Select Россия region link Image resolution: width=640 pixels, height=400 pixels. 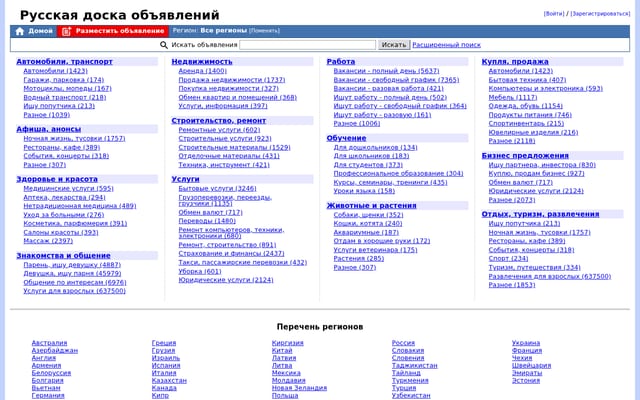[x=403, y=343]
